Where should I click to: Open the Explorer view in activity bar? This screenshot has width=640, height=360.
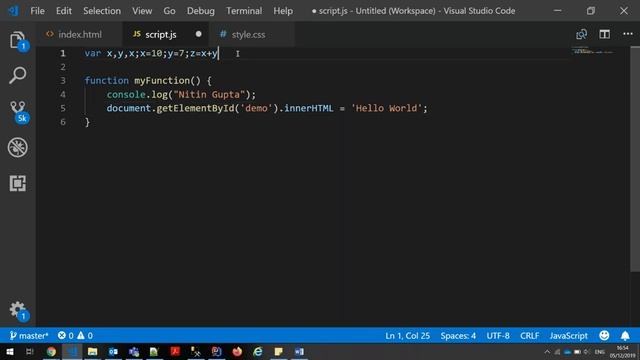(18, 40)
